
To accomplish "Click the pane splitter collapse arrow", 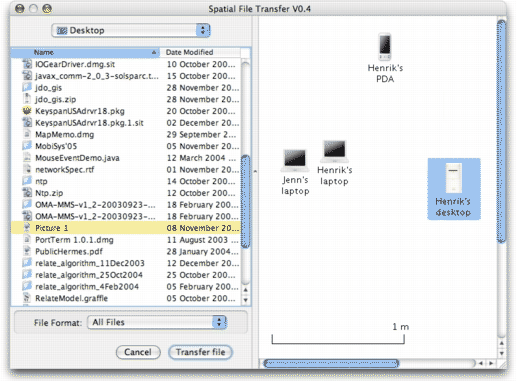I will (x=255, y=171).
